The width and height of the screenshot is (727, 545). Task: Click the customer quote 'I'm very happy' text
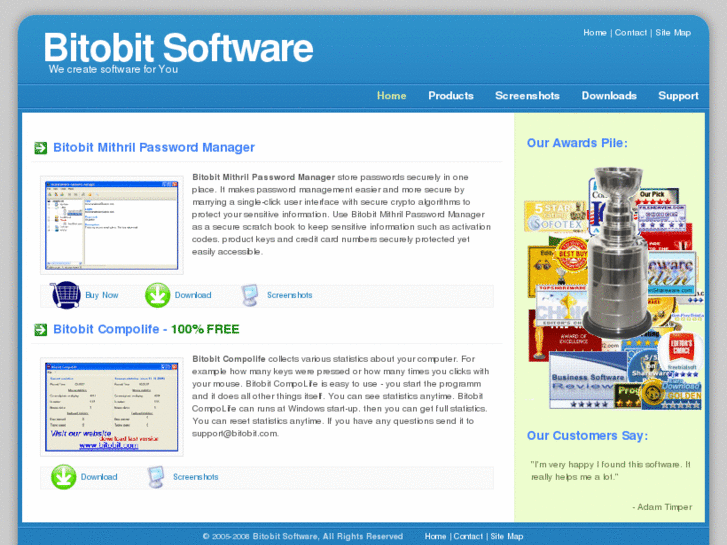coord(611,470)
